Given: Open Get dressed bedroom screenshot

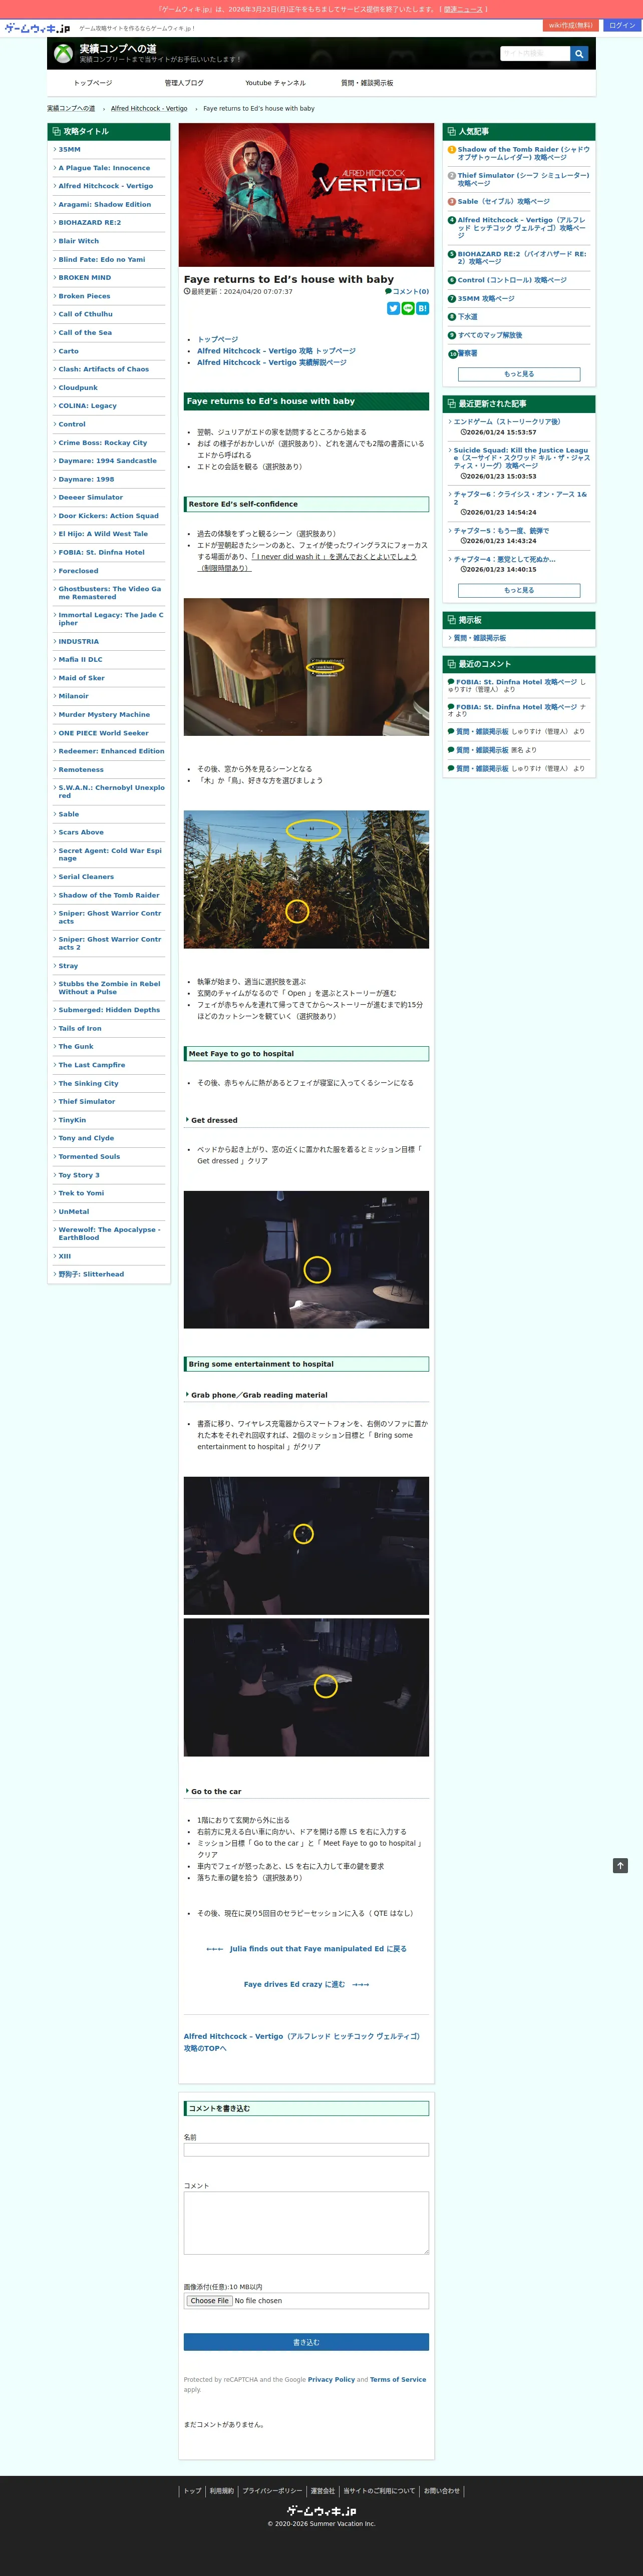Looking at the screenshot, I should coord(306,1259).
